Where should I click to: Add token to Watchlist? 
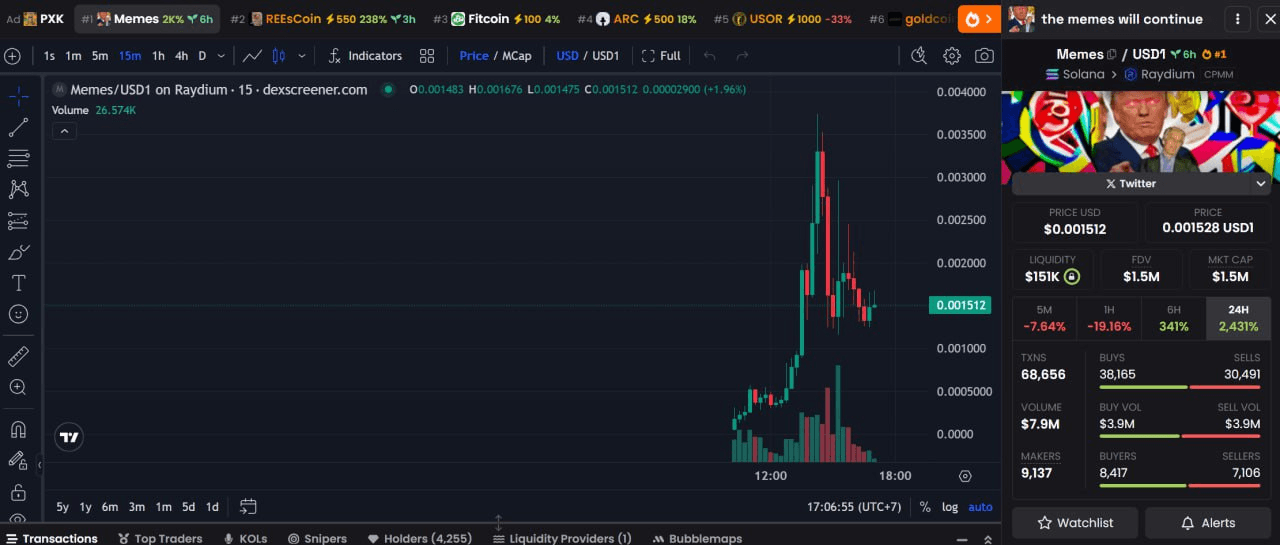click(1075, 522)
